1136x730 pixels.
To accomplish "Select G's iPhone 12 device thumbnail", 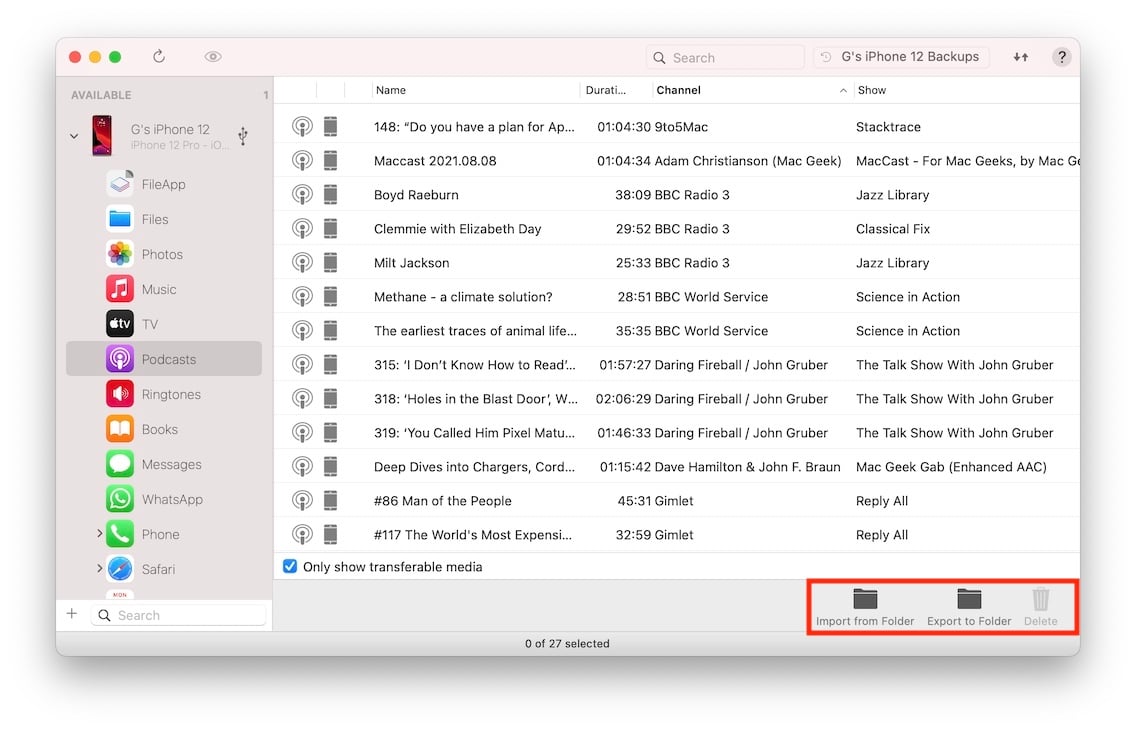I will (102, 135).
